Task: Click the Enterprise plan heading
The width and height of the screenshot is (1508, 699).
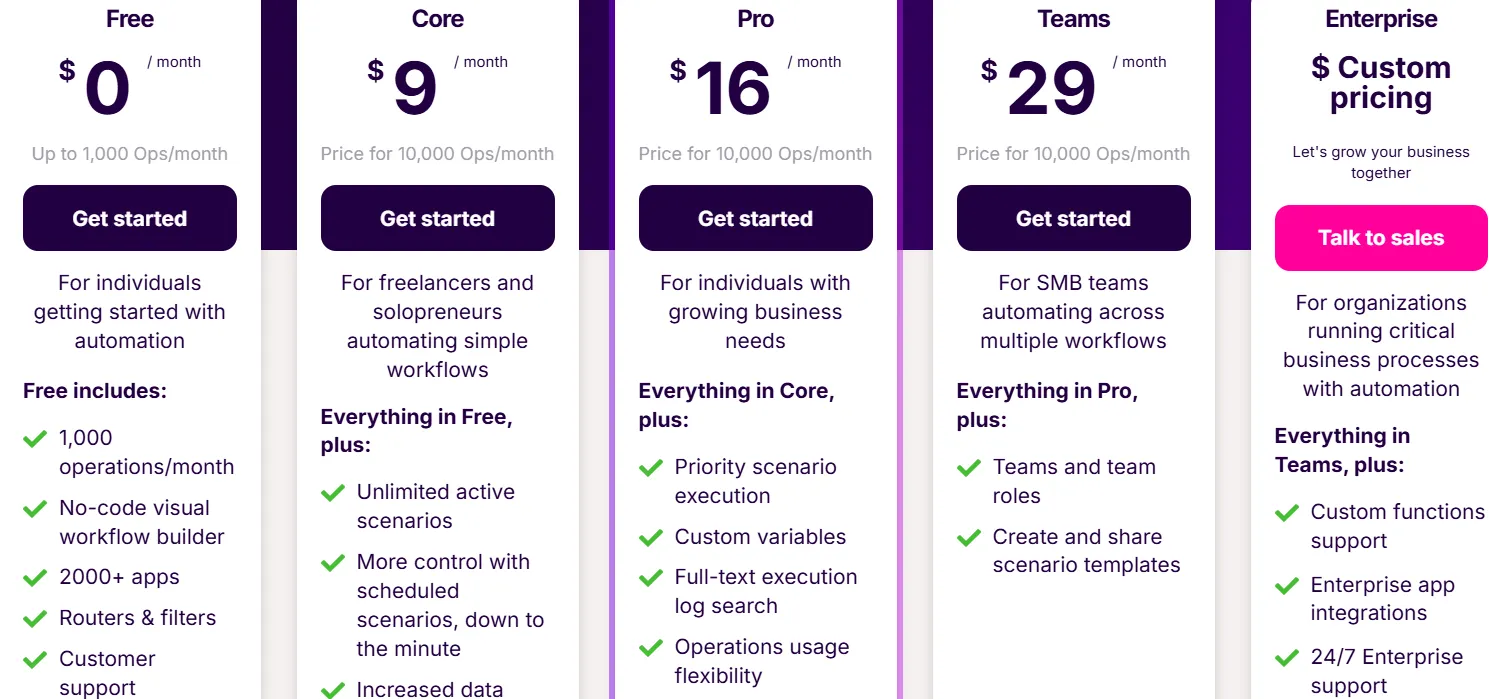Action: click(1381, 19)
